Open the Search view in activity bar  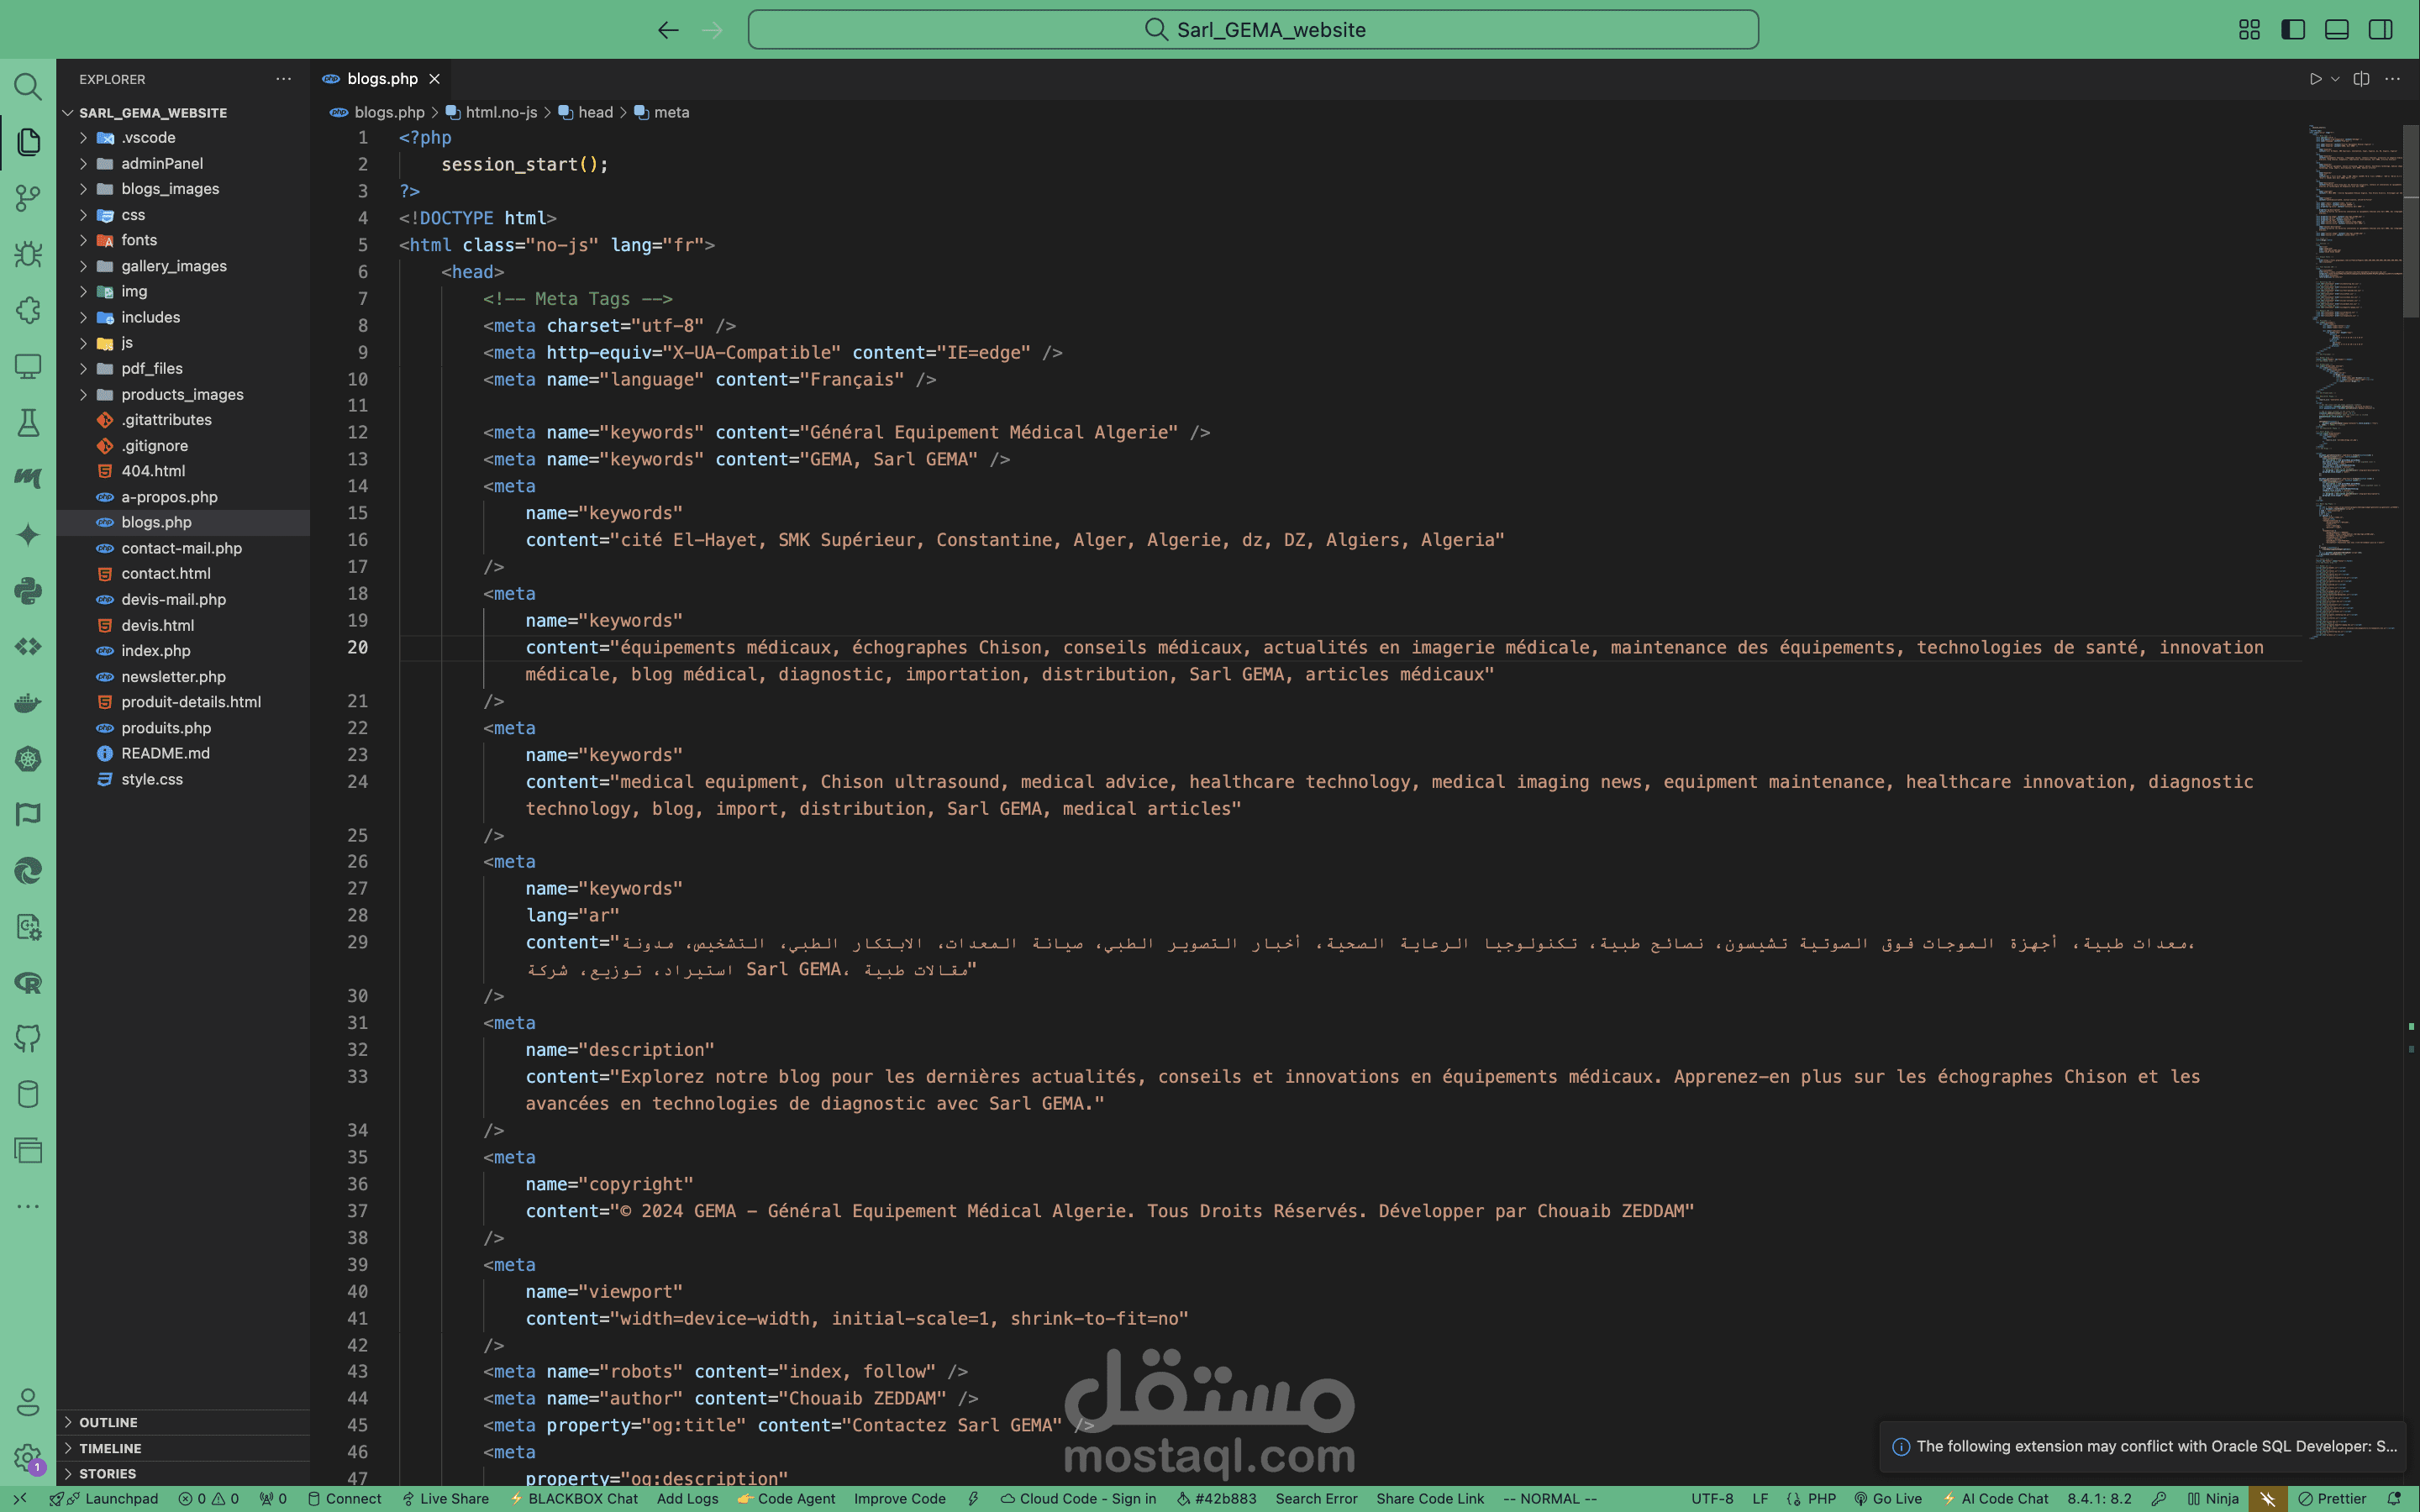tap(28, 87)
